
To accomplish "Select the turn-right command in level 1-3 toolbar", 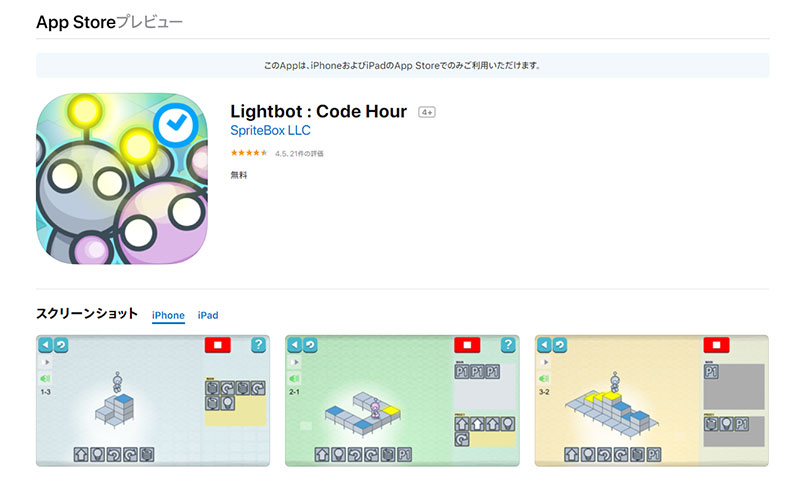I will tap(130, 454).
